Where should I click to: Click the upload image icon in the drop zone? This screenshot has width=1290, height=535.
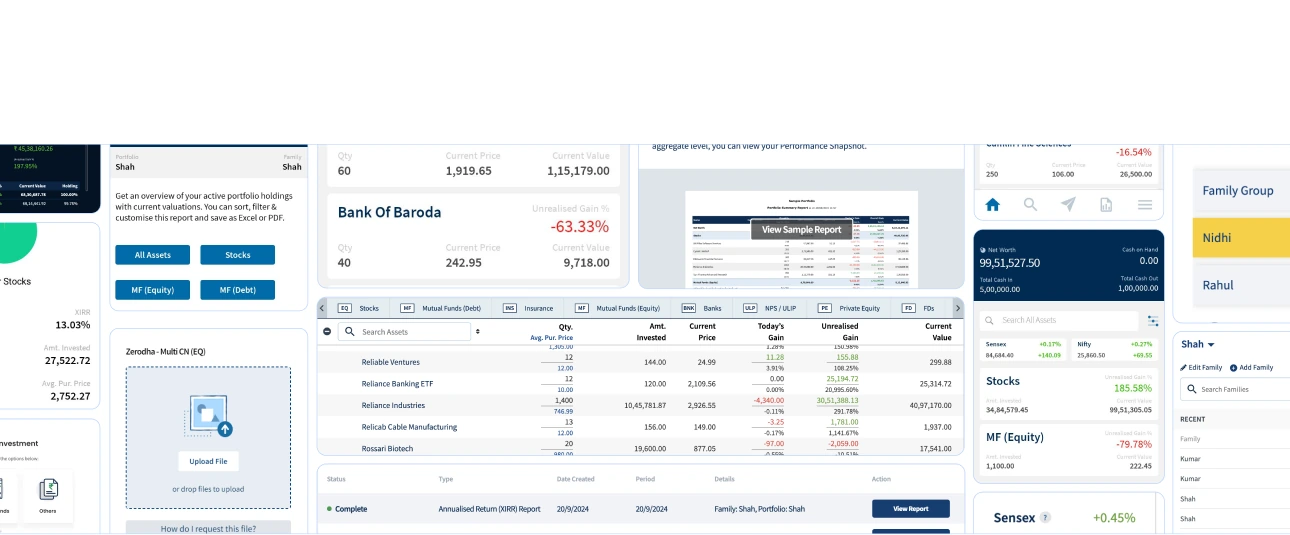click(208, 416)
